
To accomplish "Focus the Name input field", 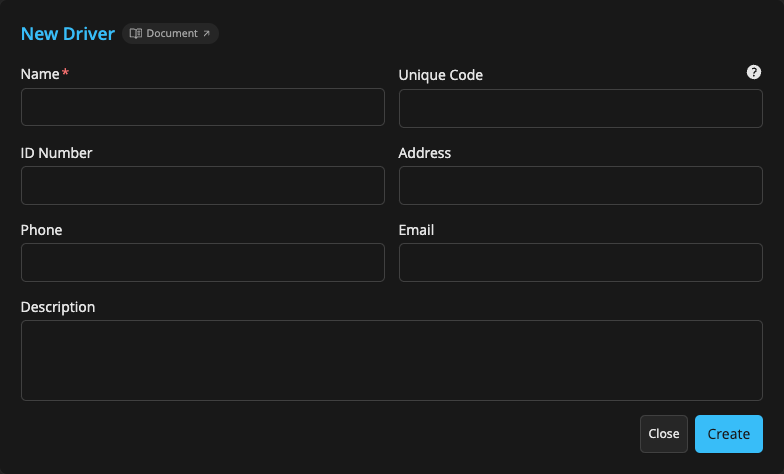I will (202, 107).
